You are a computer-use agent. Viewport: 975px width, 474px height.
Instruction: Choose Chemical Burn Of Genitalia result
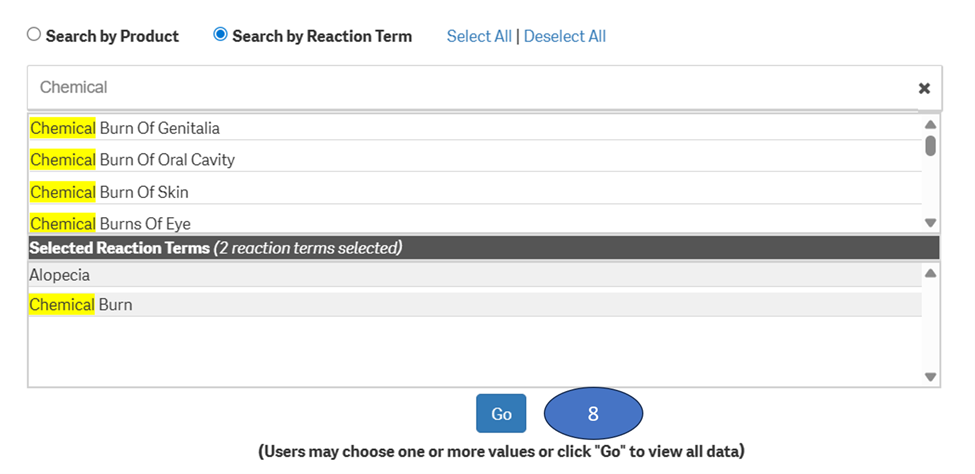coord(125,128)
